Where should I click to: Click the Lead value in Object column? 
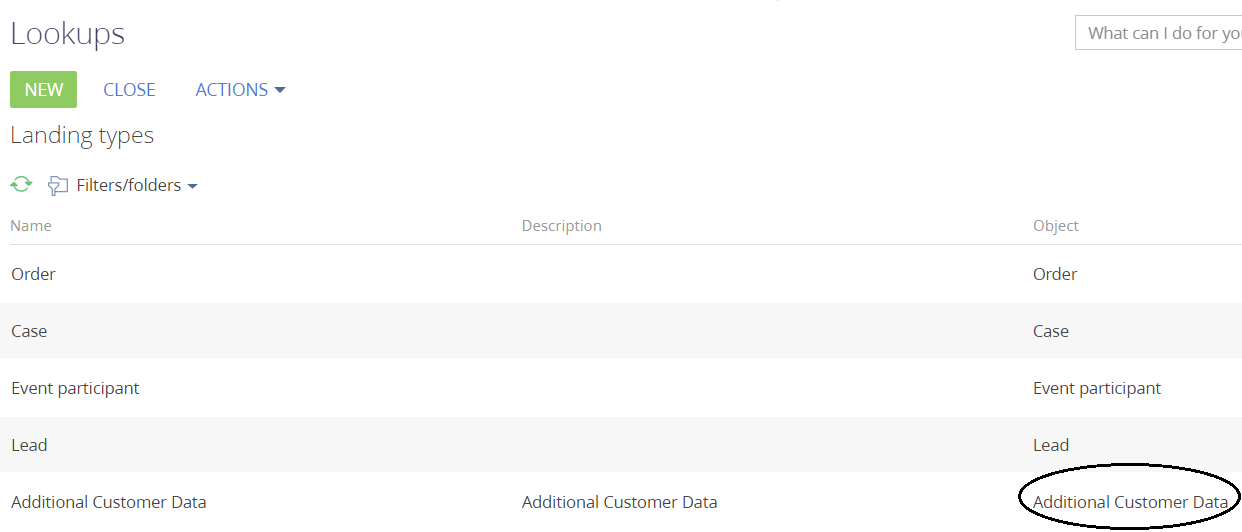[1051, 445]
